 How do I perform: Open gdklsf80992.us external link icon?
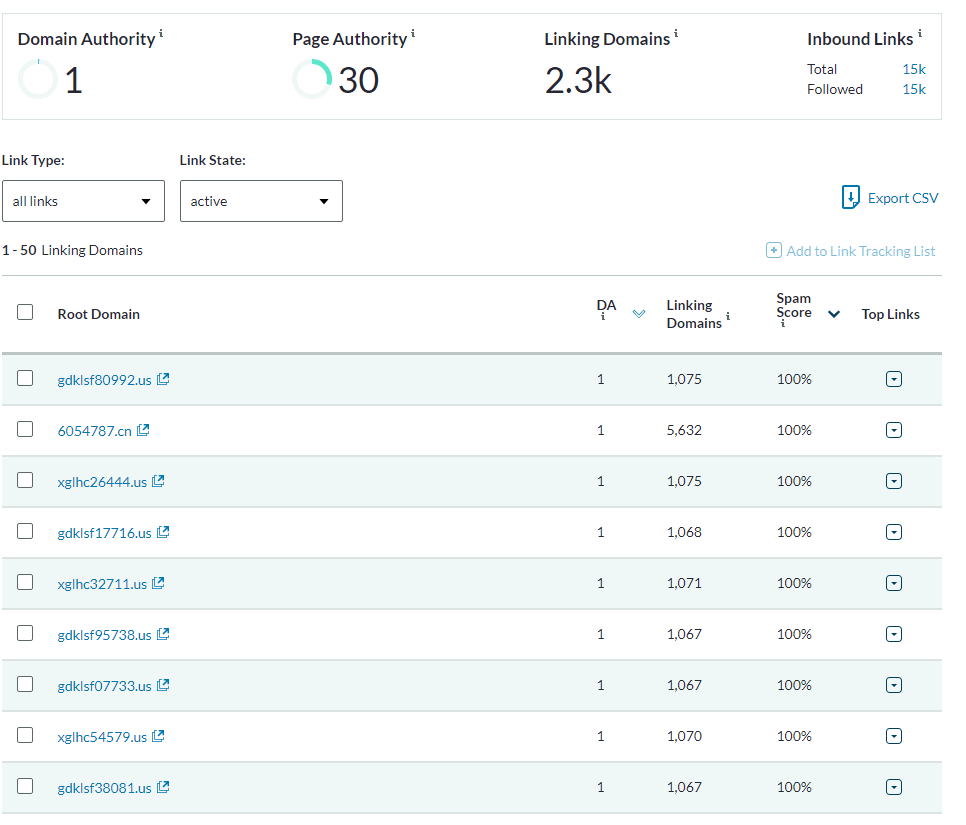pos(163,379)
